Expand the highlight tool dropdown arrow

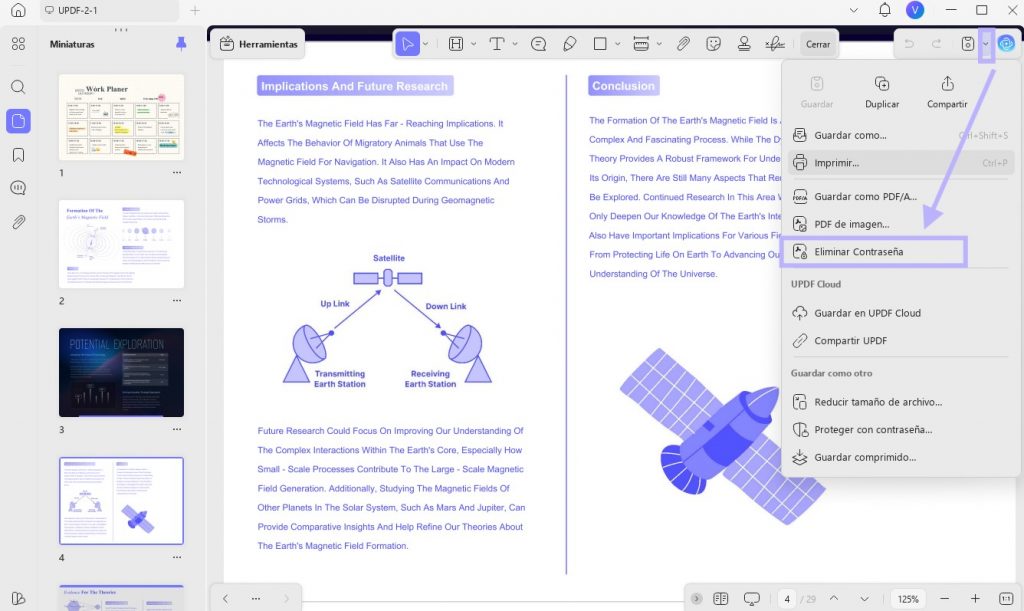click(x=473, y=44)
